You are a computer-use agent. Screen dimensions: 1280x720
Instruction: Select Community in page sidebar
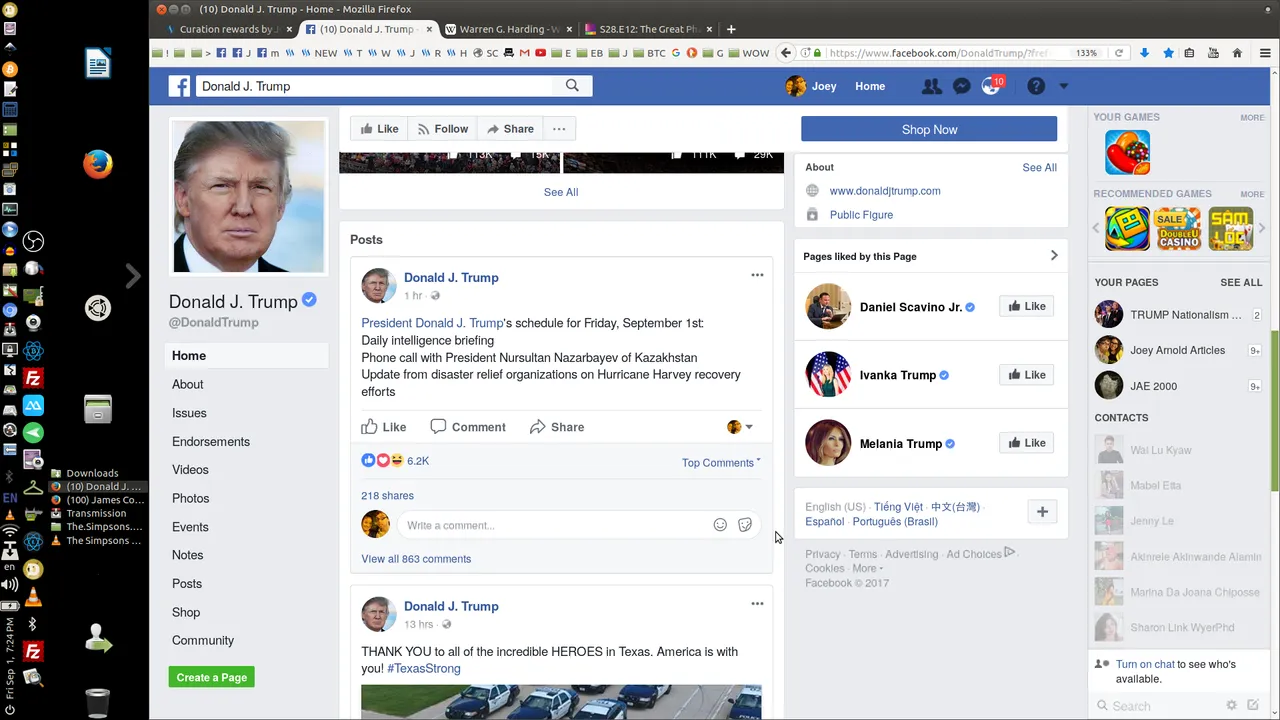[x=203, y=641]
